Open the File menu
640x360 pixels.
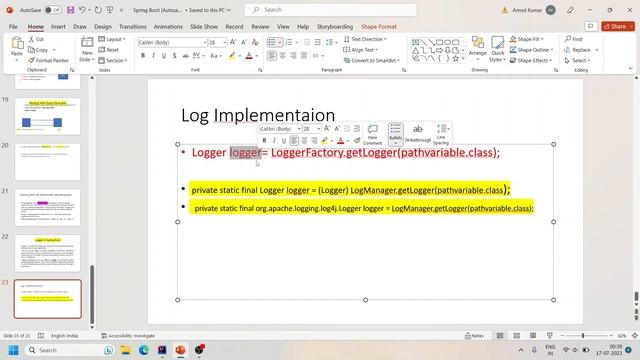coord(13,27)
